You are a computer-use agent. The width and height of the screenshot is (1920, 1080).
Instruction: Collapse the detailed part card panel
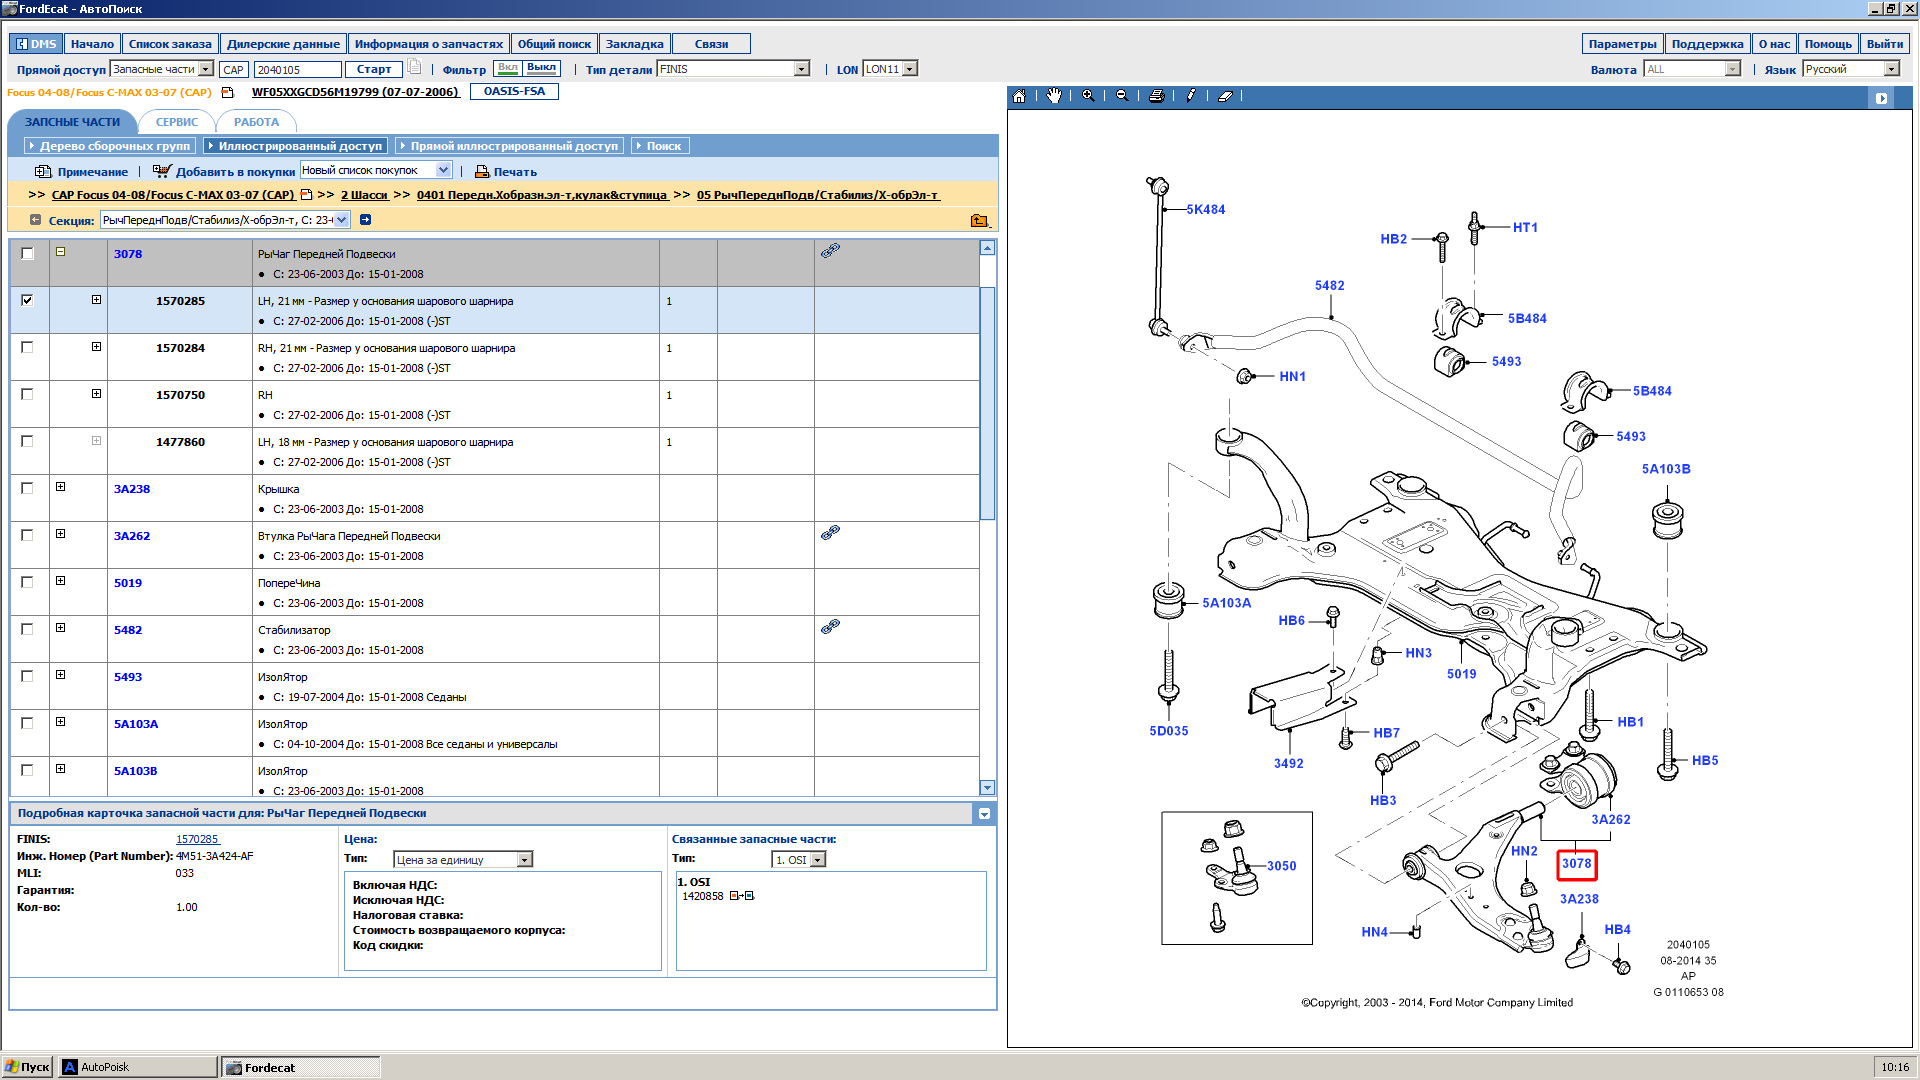pos(984,814)
